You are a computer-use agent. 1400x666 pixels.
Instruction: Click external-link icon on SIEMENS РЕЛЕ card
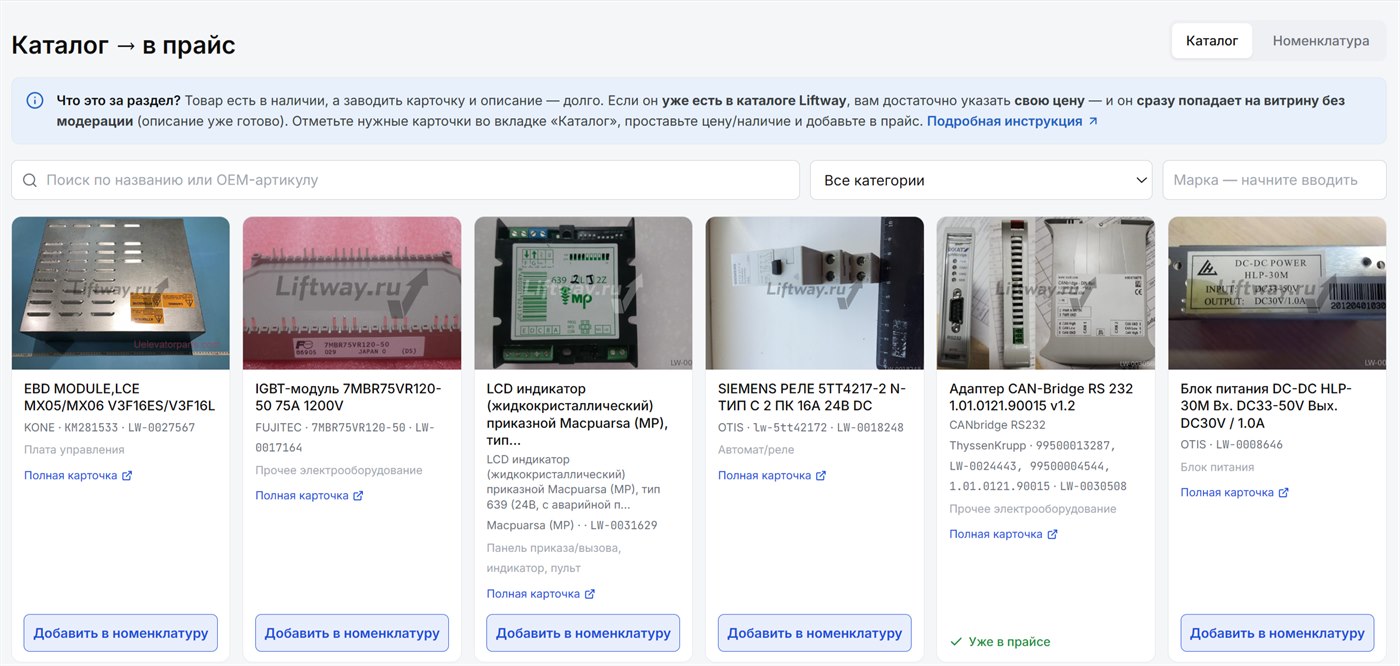[x=821, y=476]
